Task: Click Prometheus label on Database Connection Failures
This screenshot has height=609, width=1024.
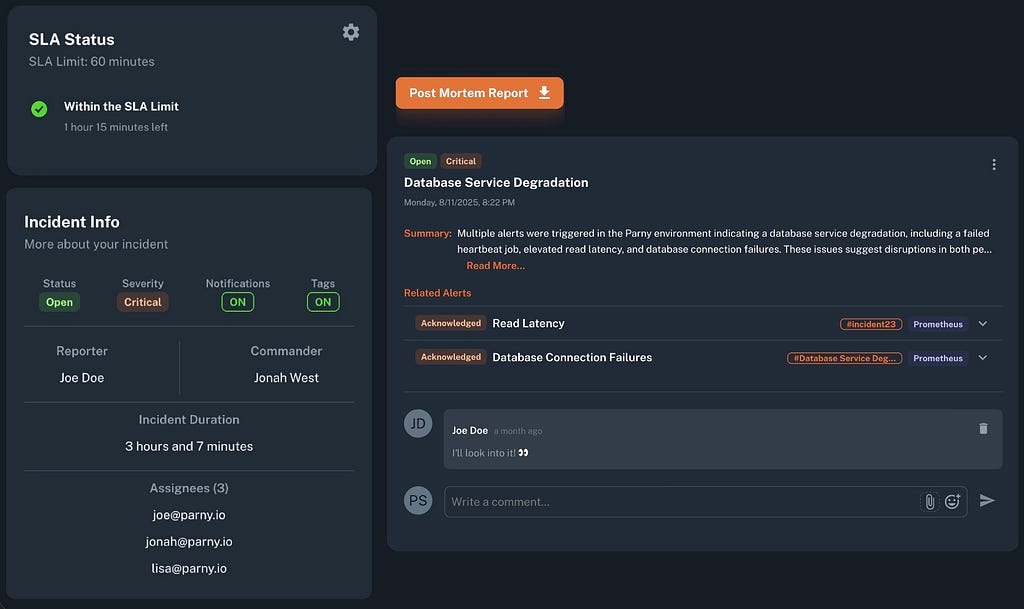Action: click(938, 358)
